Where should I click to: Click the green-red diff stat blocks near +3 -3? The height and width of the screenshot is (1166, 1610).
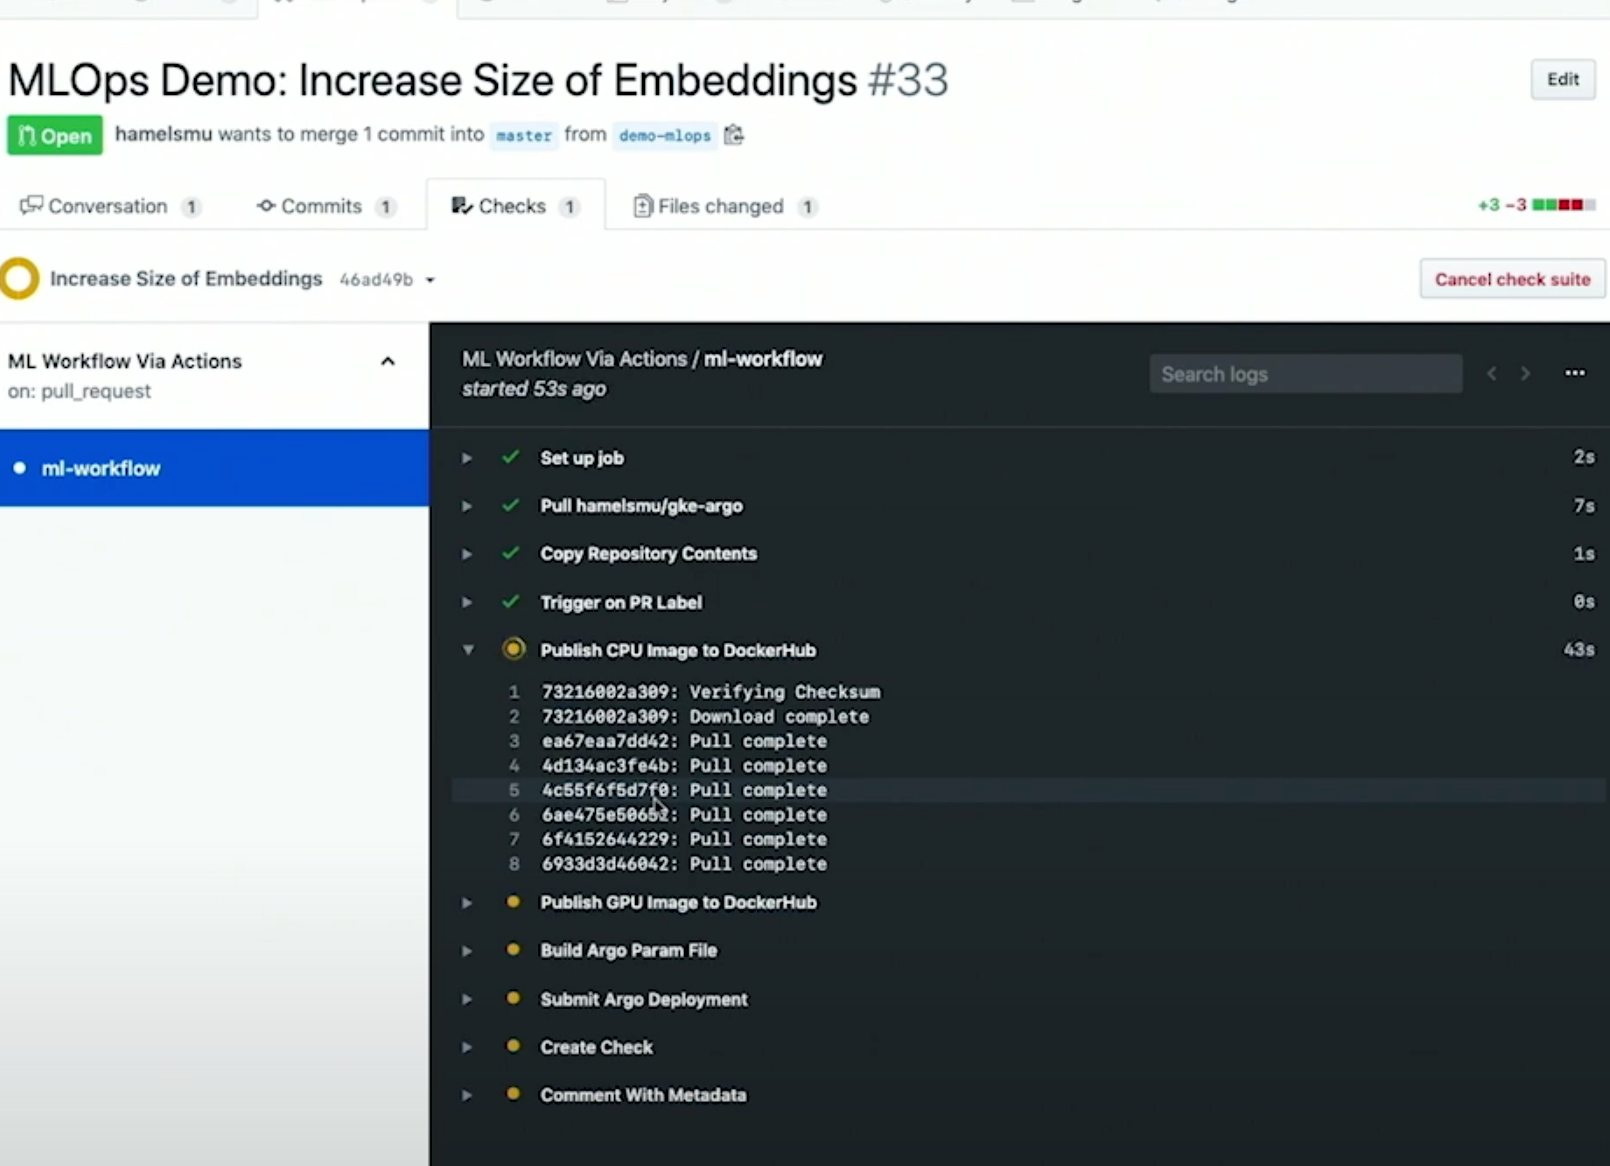[1562, 204]
